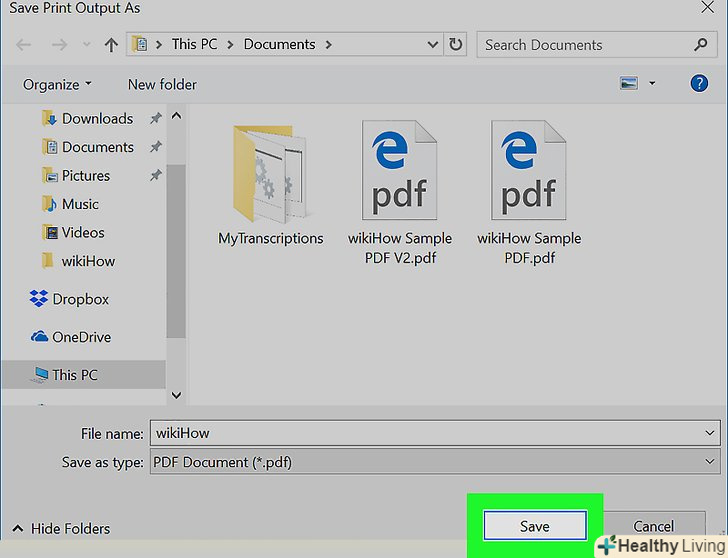728x558 pixels.
Task: Click the Forward navigation arrow
Action: [59, 45]
